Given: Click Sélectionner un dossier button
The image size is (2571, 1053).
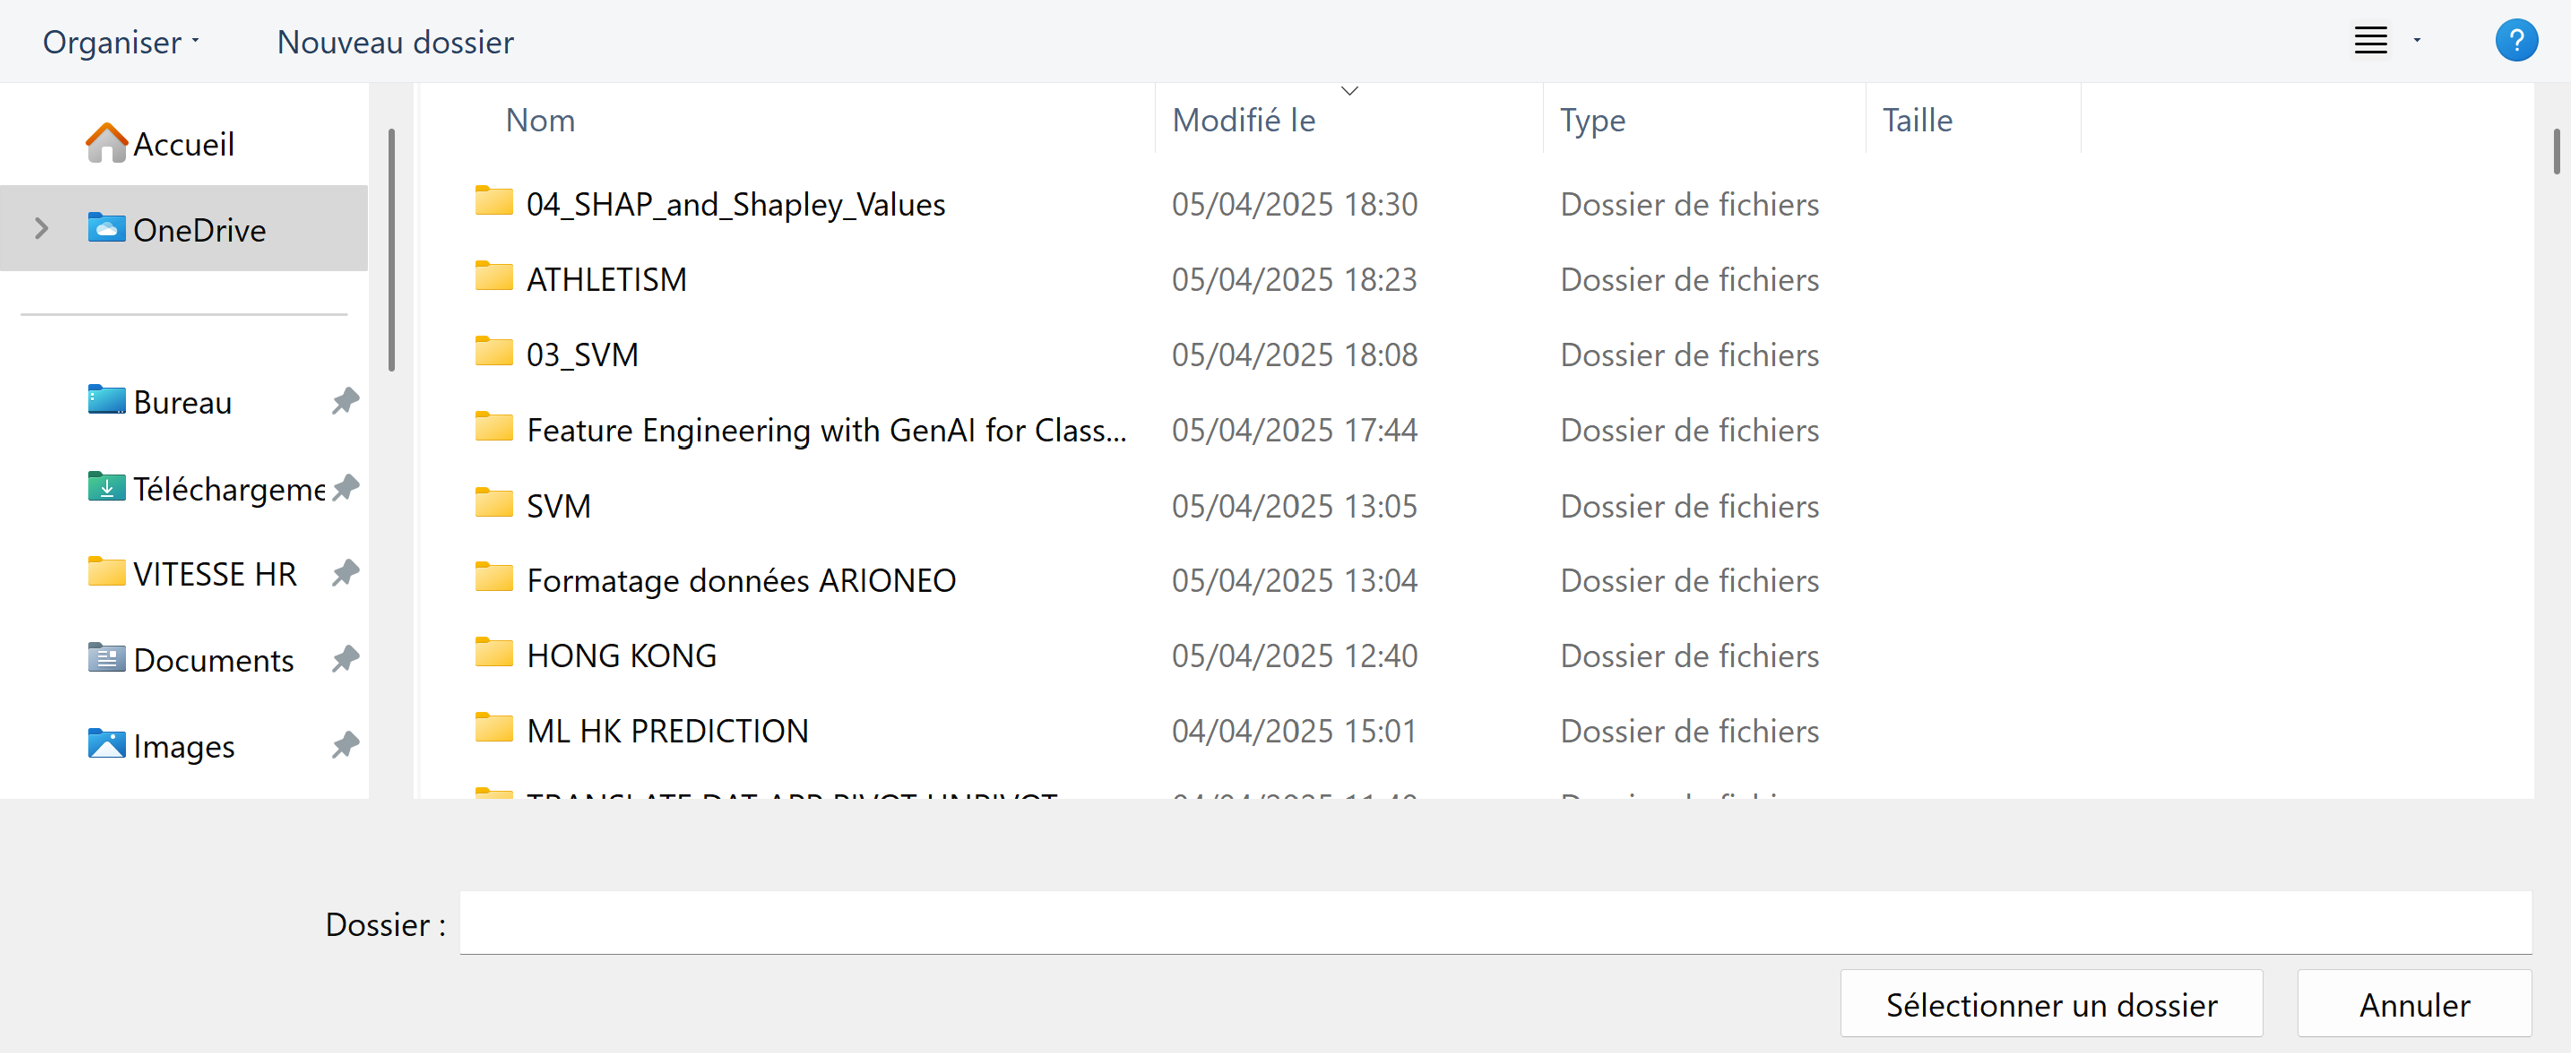Looking at the screenshot, I should pyautogui.click(x=2051, y=1004).
